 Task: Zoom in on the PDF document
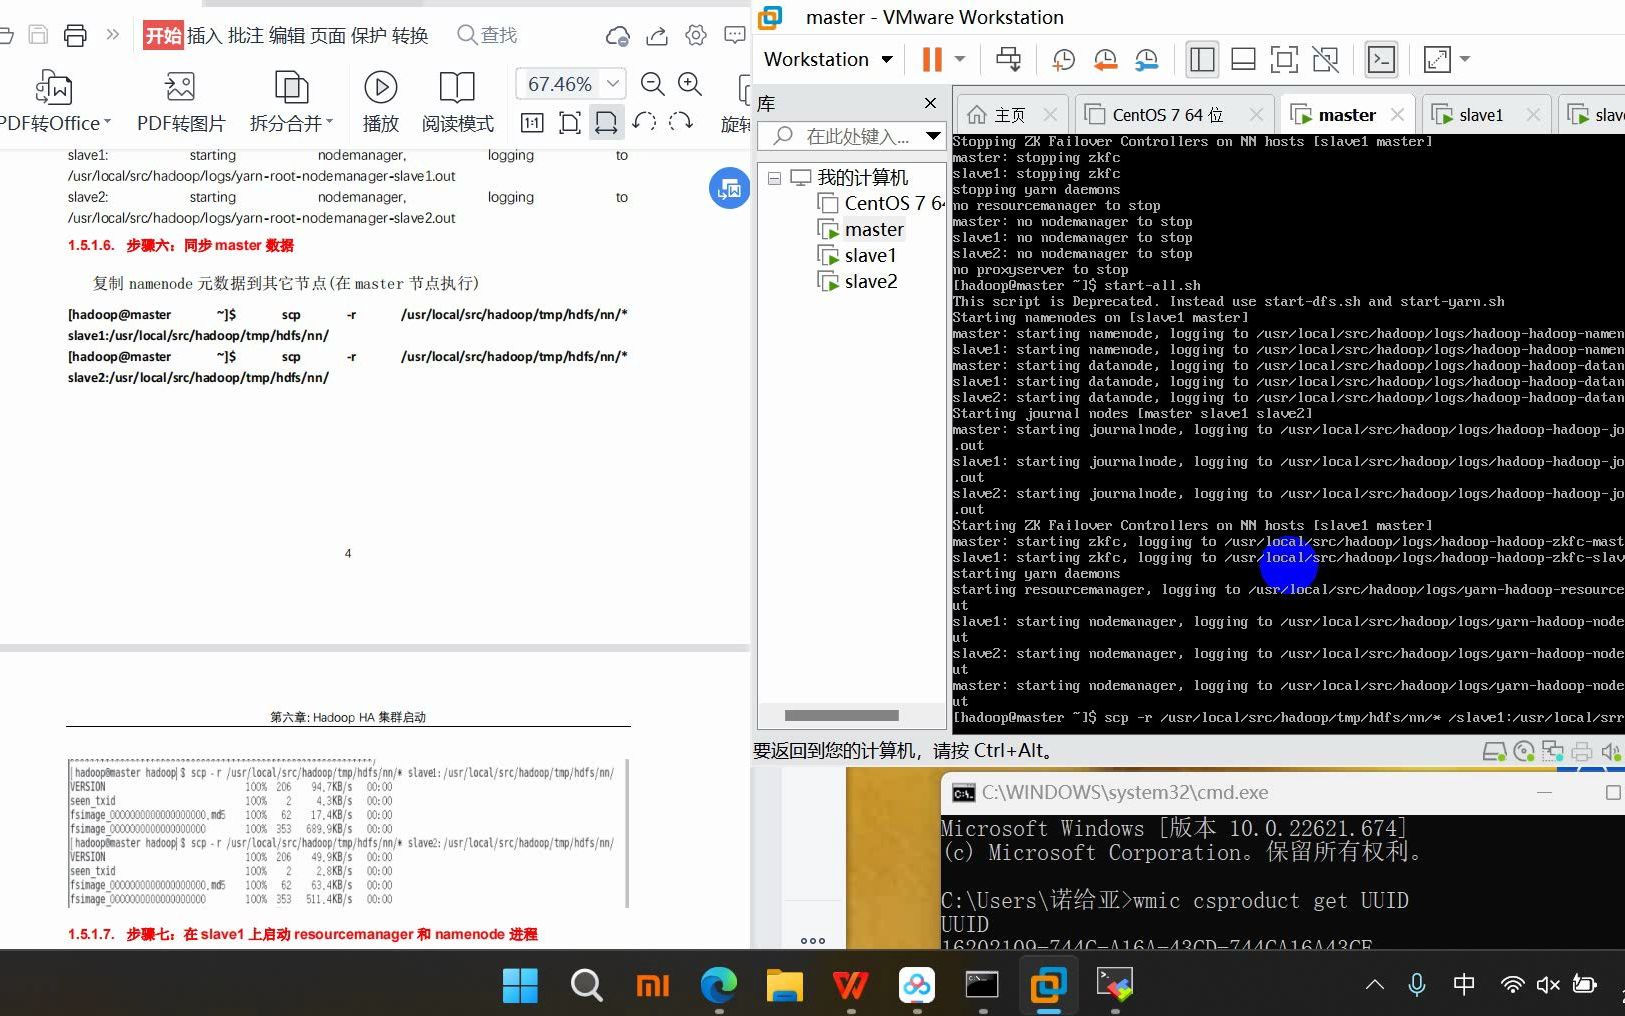click(690, 84)
